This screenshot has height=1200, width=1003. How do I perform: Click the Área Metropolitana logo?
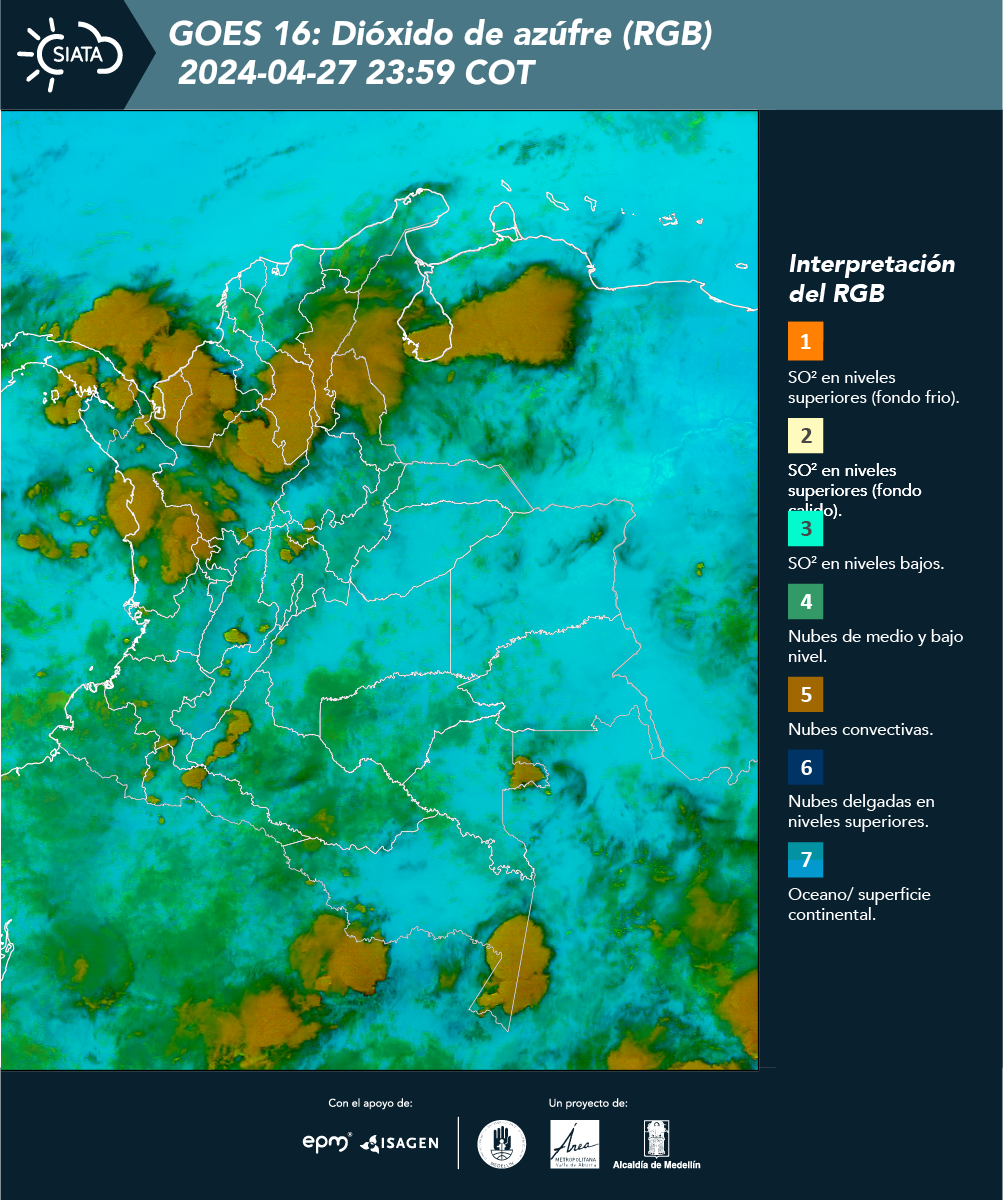tap(575, 1144)
